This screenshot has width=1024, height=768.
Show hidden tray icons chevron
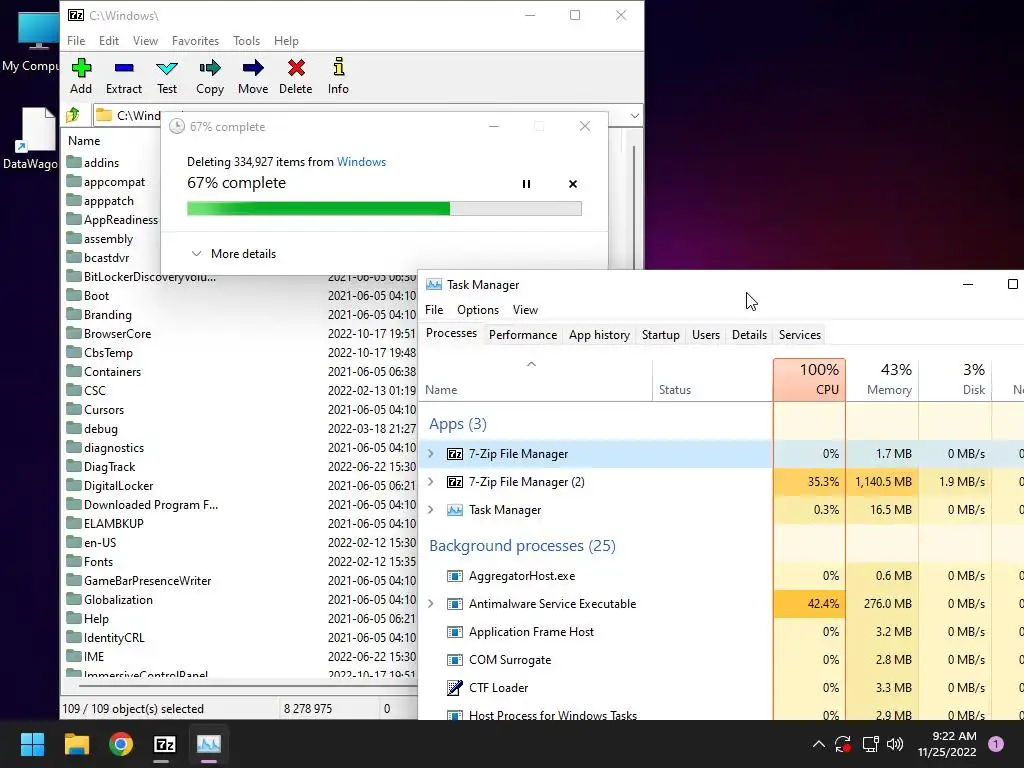818,744
